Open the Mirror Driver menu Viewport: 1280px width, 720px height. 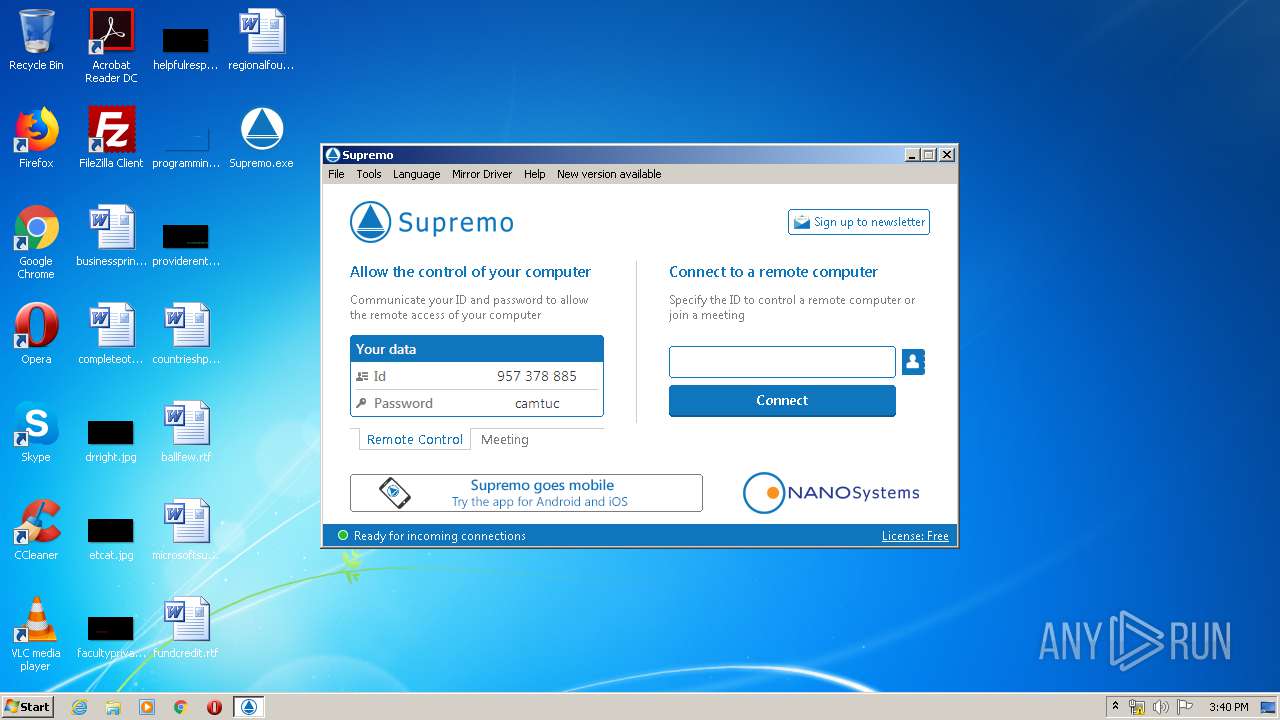point(482,174)
